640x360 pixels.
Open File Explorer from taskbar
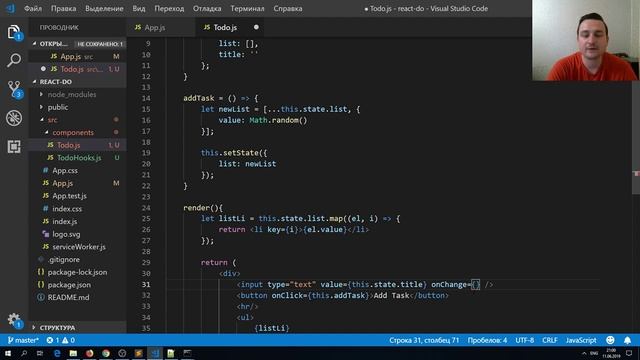coord(73,353)
